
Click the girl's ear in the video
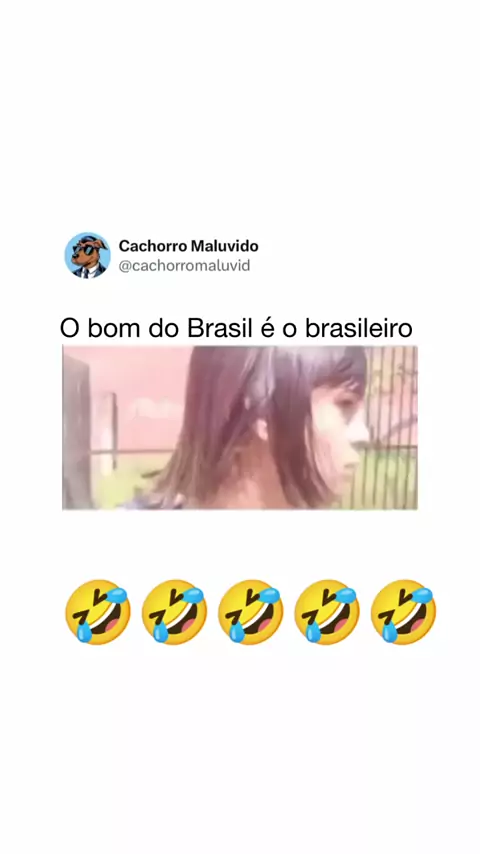(x=262, y=429)
